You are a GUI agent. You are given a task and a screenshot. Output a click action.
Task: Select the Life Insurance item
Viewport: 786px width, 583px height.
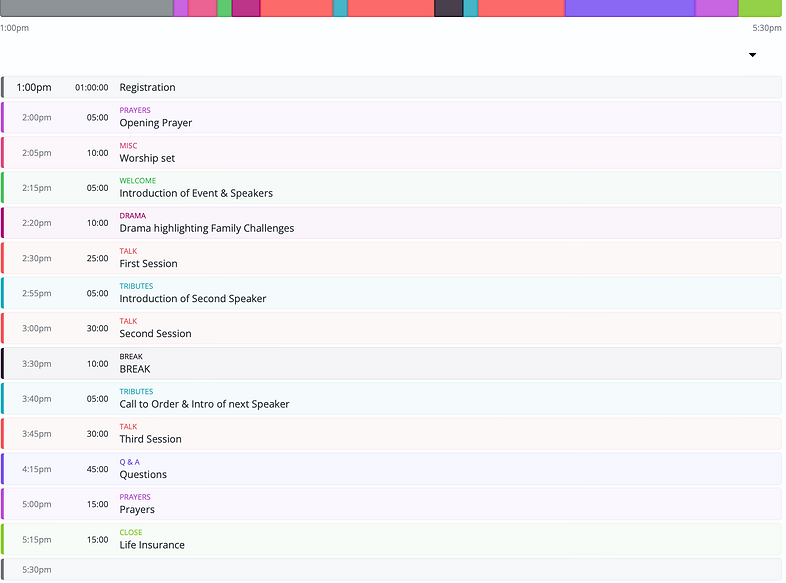(152, 545)
